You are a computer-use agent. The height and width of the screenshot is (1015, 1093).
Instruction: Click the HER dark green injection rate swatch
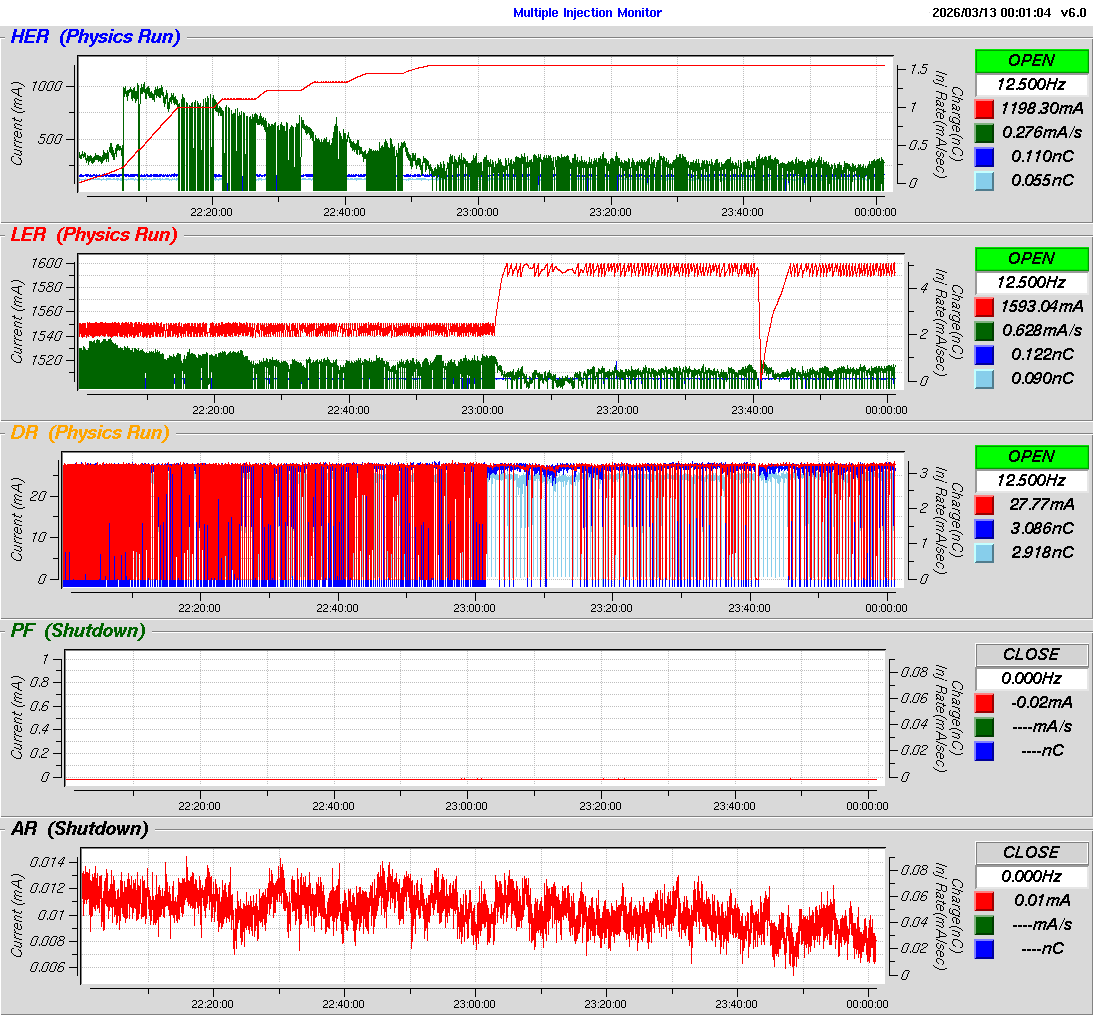click(x=985, y=132)
